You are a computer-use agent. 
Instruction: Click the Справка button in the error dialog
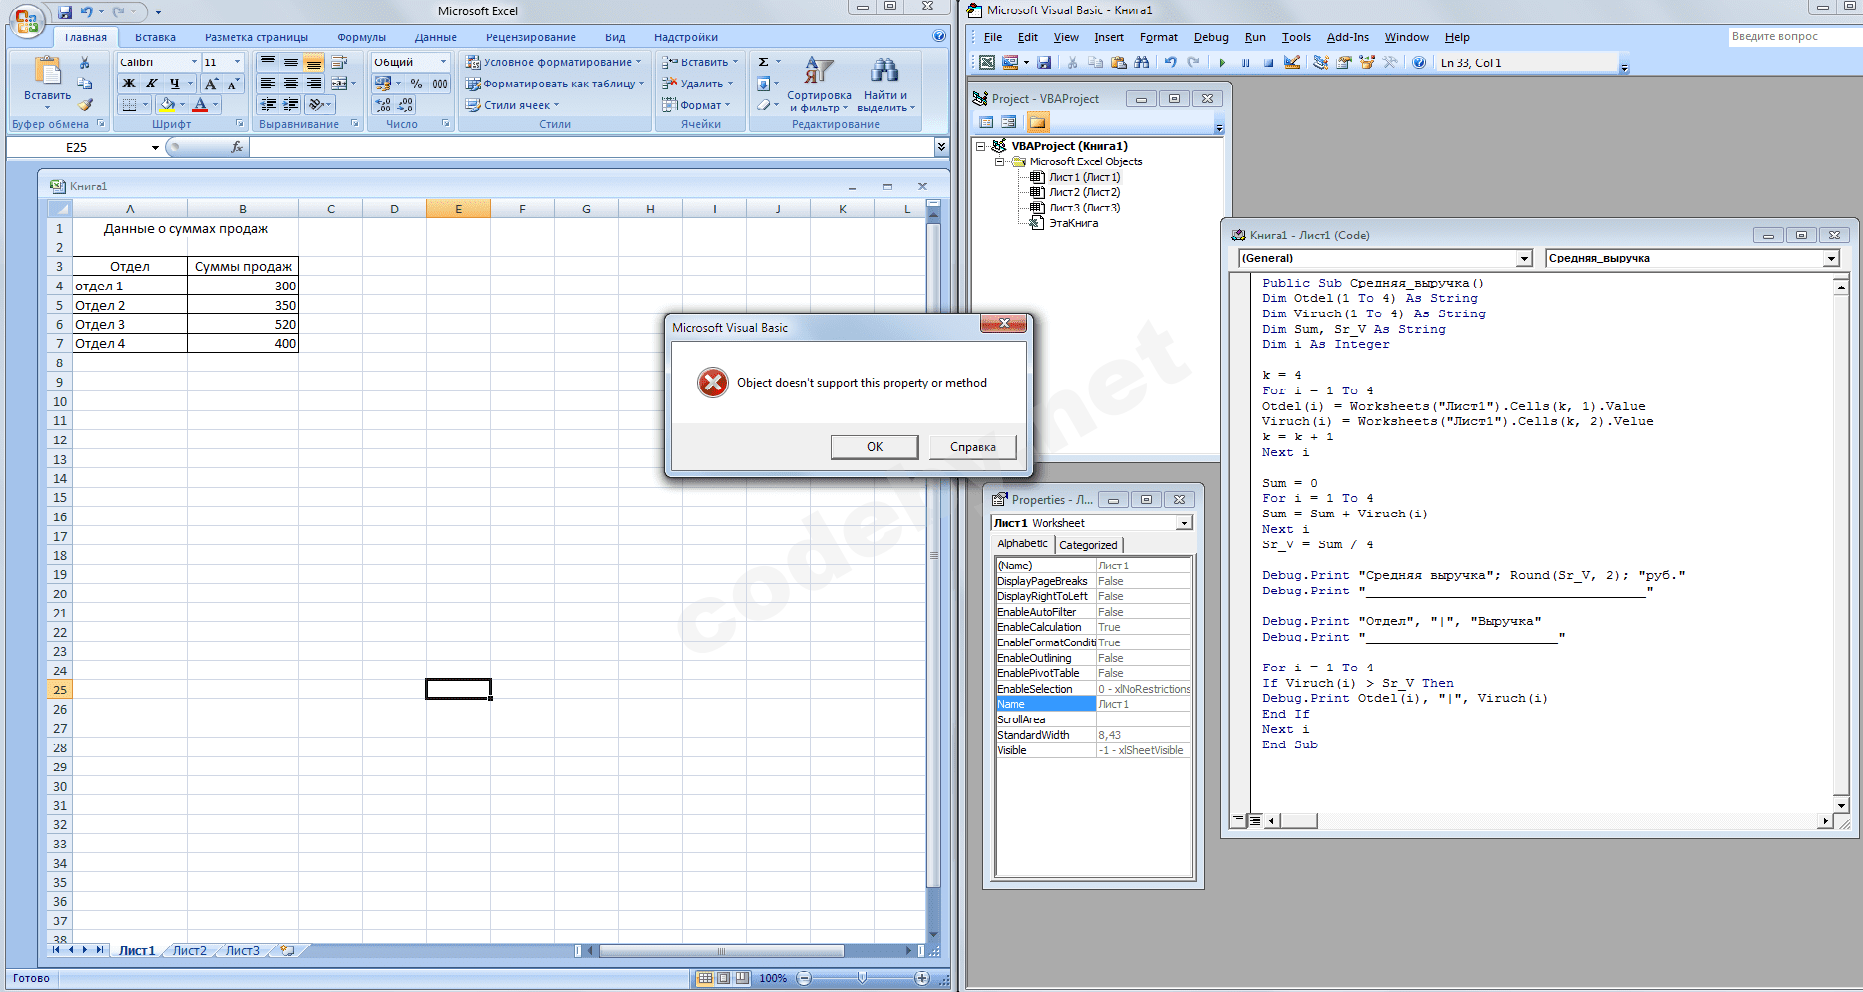click(x=972, y=447)
